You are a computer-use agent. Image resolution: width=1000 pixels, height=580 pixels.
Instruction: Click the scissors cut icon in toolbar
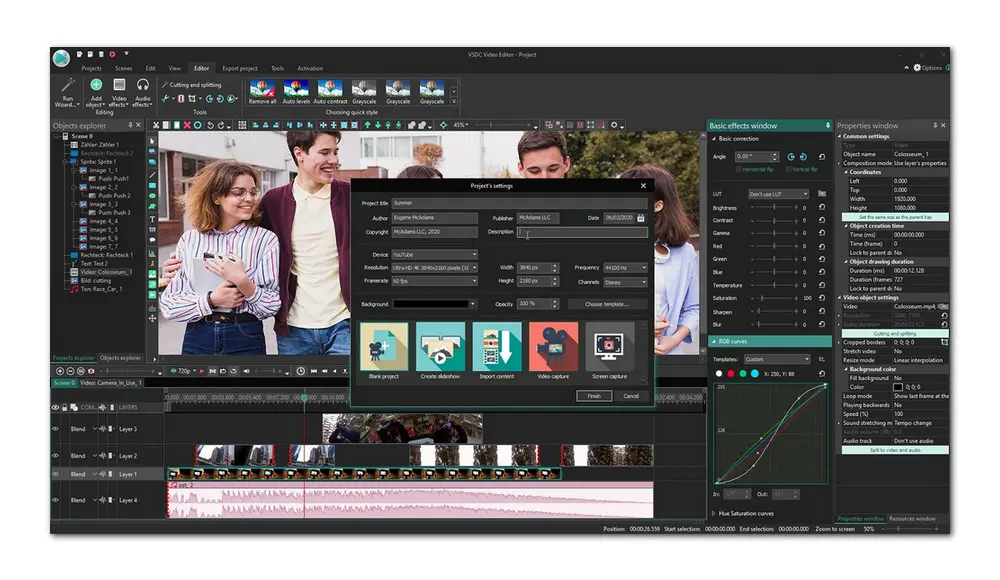tap(156, 125)
